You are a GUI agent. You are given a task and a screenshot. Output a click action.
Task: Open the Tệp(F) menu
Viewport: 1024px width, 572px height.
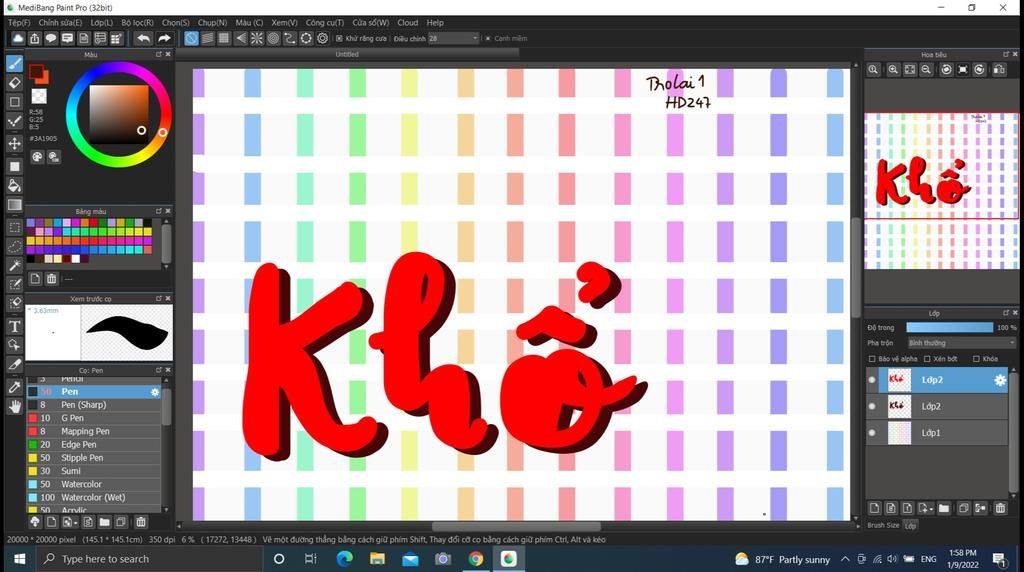19,22
